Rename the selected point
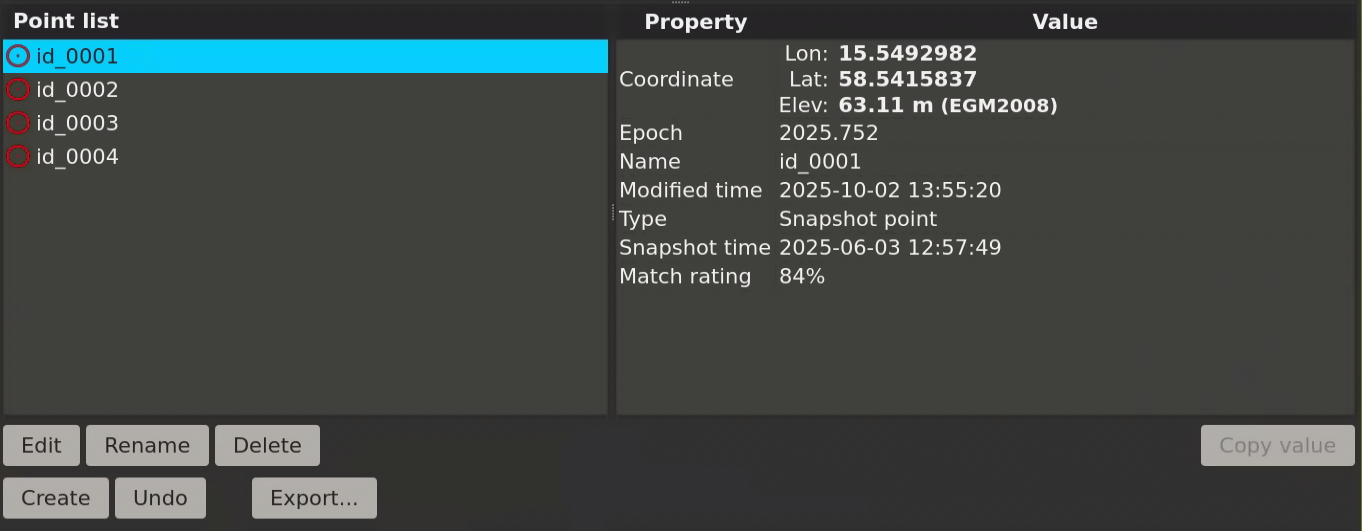Viewport: 1362px width, 531px height. pos(147,446)
